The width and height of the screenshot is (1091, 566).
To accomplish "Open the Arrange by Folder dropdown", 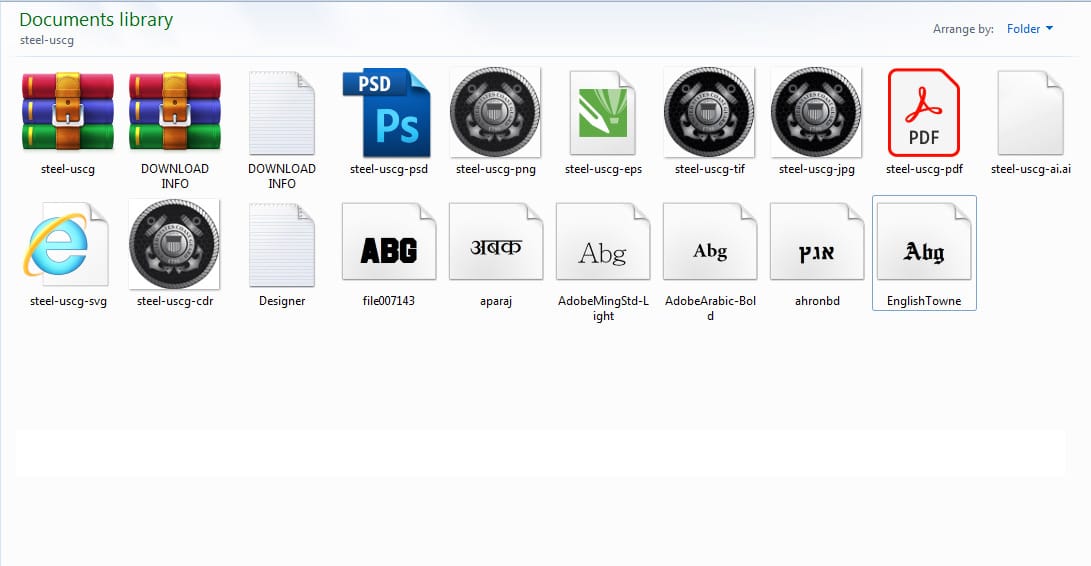I will click(1030, 29).
